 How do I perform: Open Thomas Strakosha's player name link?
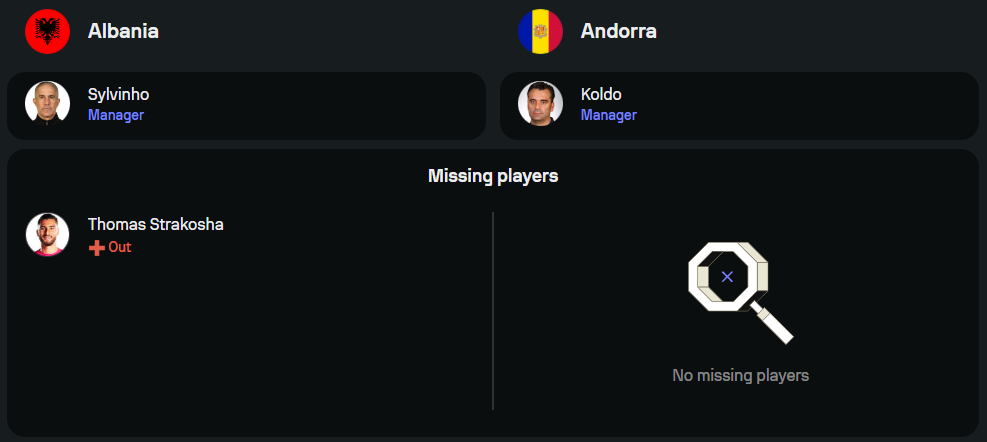[155, 224]
